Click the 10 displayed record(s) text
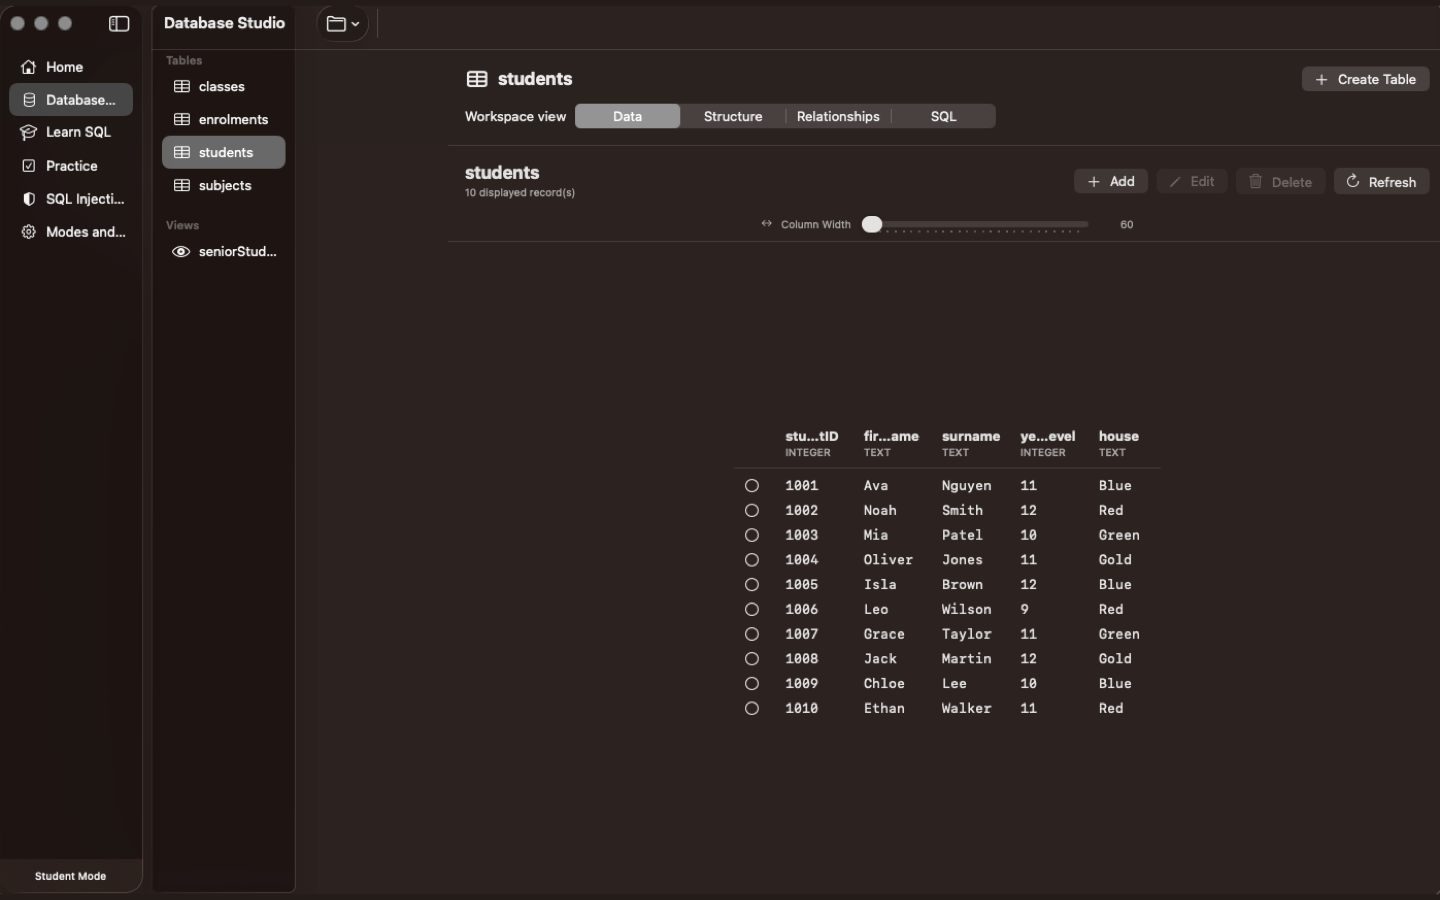Screen dimensions: 1440x900 click(519, 193)
